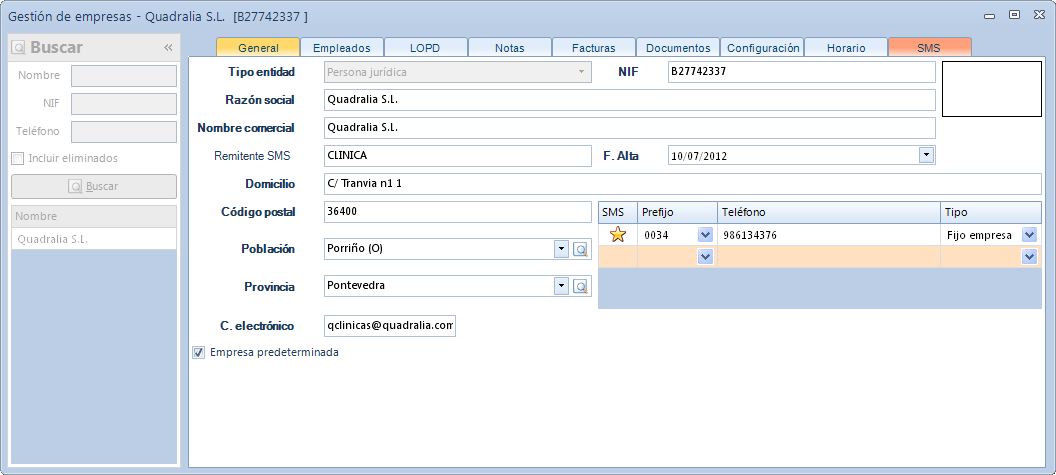Screen dimensions: 1056x475
Task: Click the Código postal field 36400
Action: click(x=457, y=212)
